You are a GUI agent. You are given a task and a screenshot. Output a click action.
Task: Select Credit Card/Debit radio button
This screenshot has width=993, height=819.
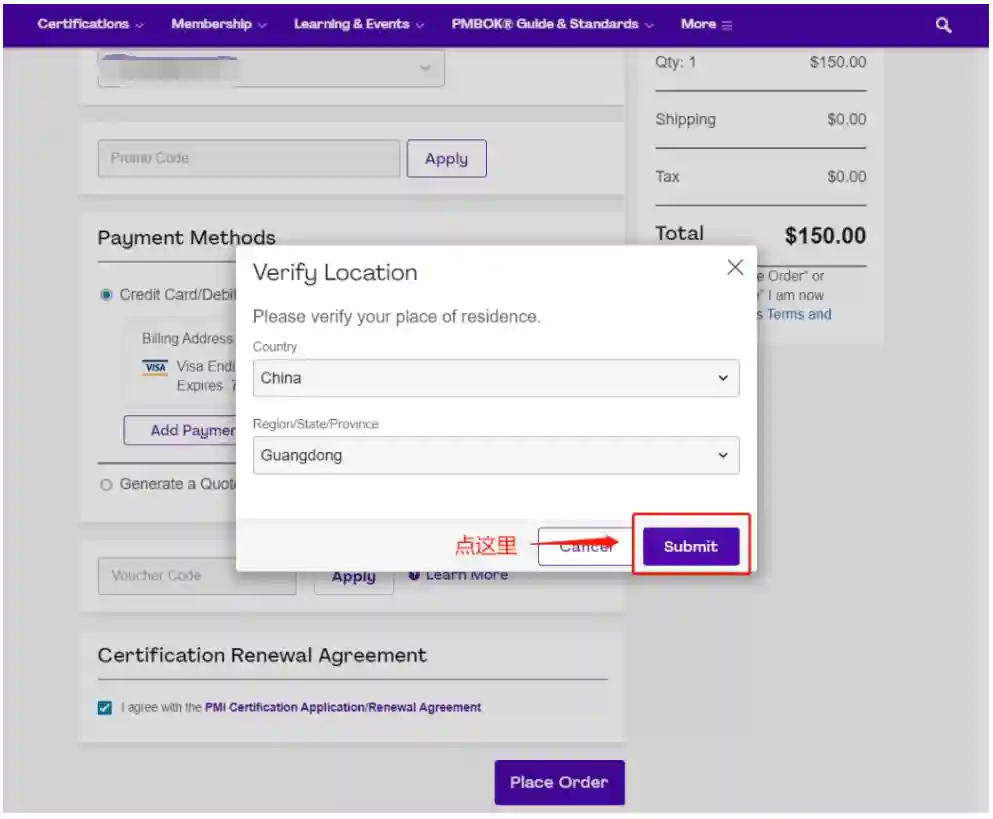pyautogui.click(x=106, y=295)
